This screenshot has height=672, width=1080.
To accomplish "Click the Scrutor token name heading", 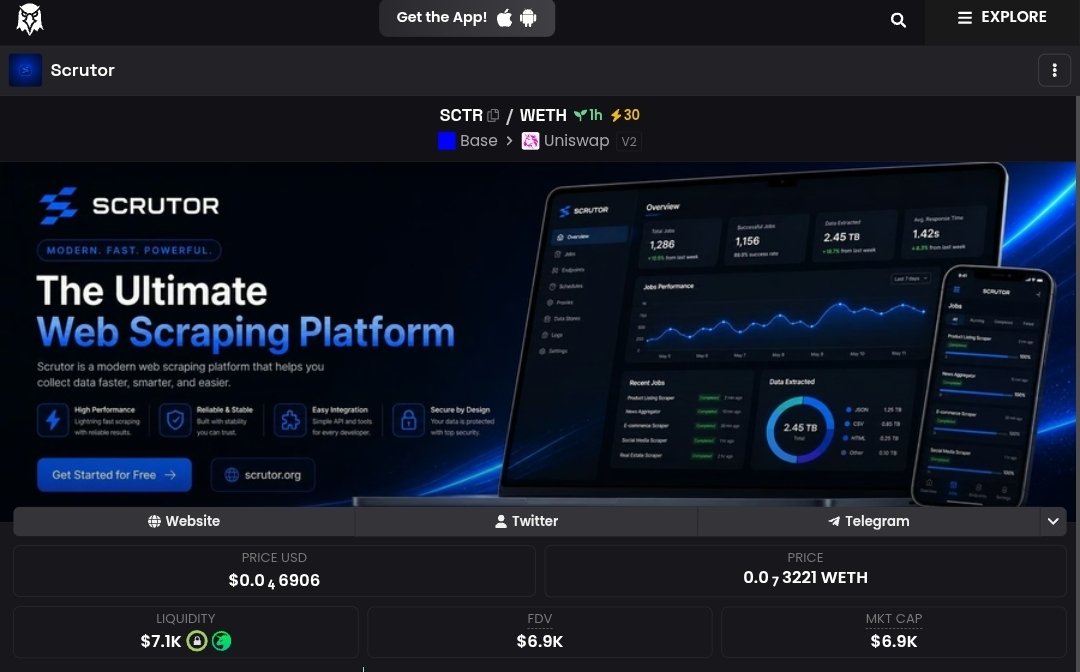I will click(x=83, y=70).
